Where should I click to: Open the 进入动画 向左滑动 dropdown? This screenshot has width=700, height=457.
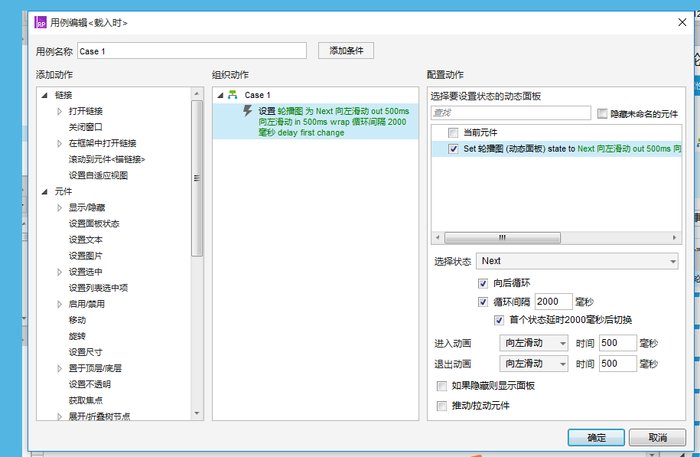(534, 343)
